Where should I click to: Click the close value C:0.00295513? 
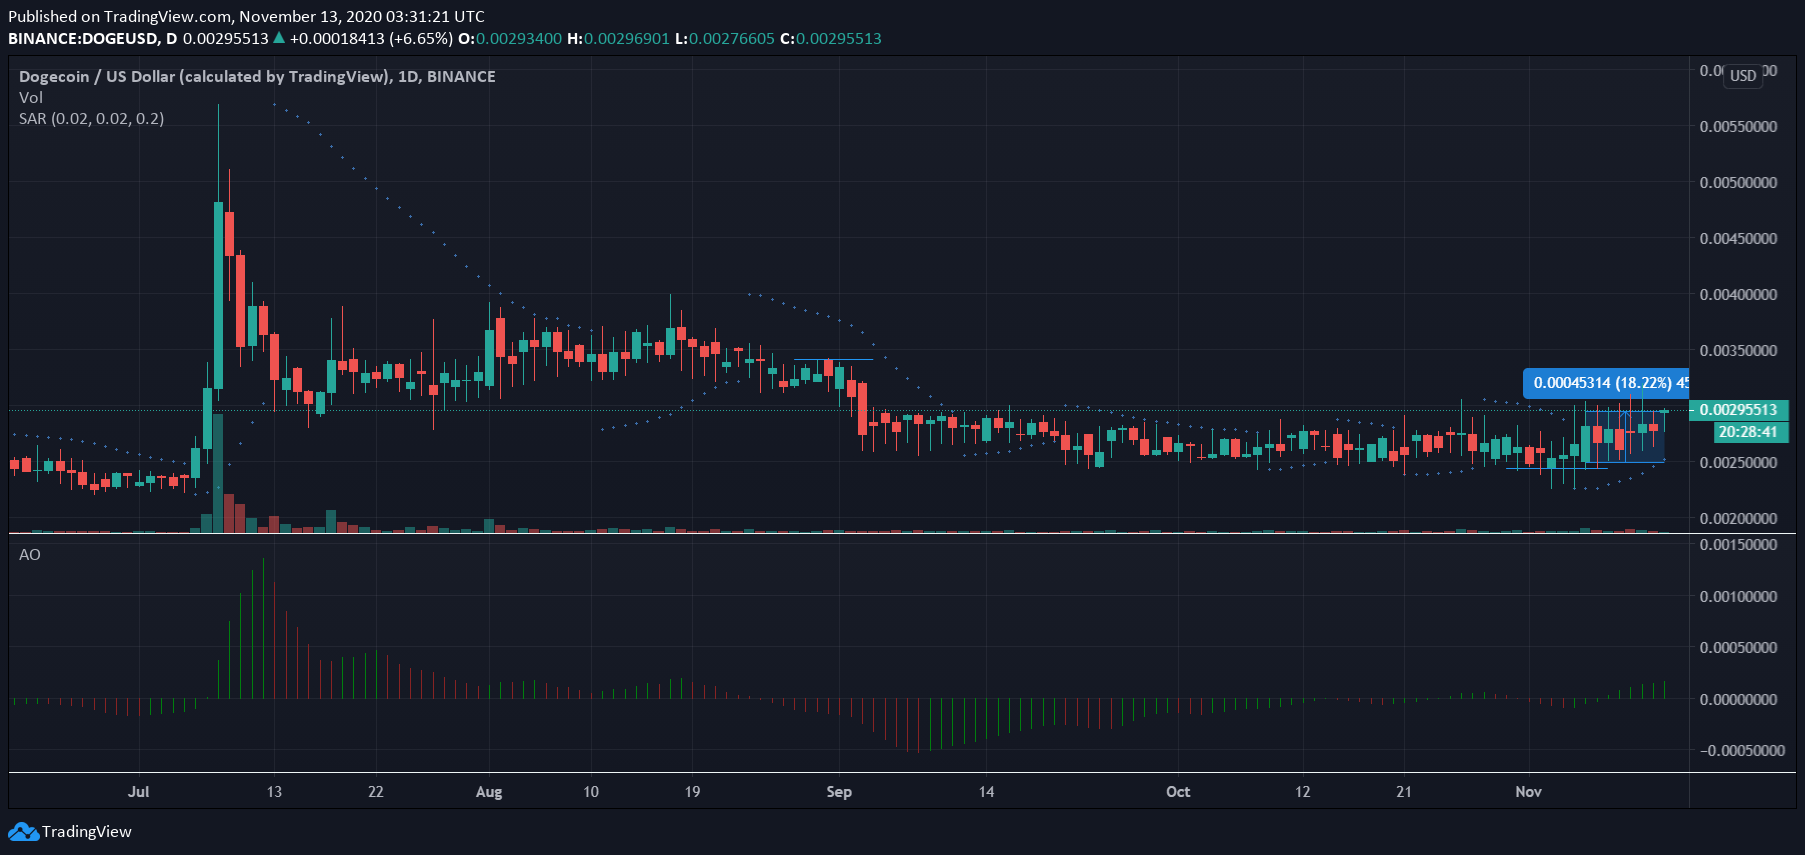pos(831,38)
